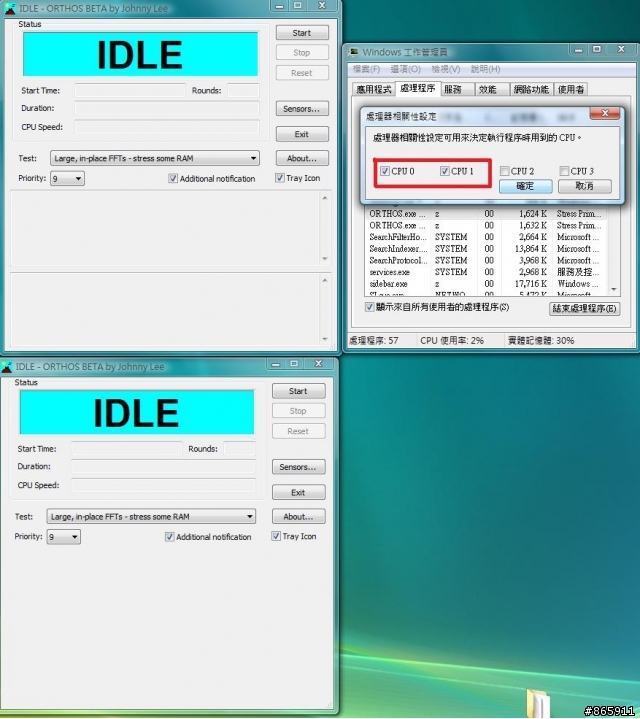Switch to the 網路功能 tab
This screenshot has width=640, height=719.
[531, 89]
